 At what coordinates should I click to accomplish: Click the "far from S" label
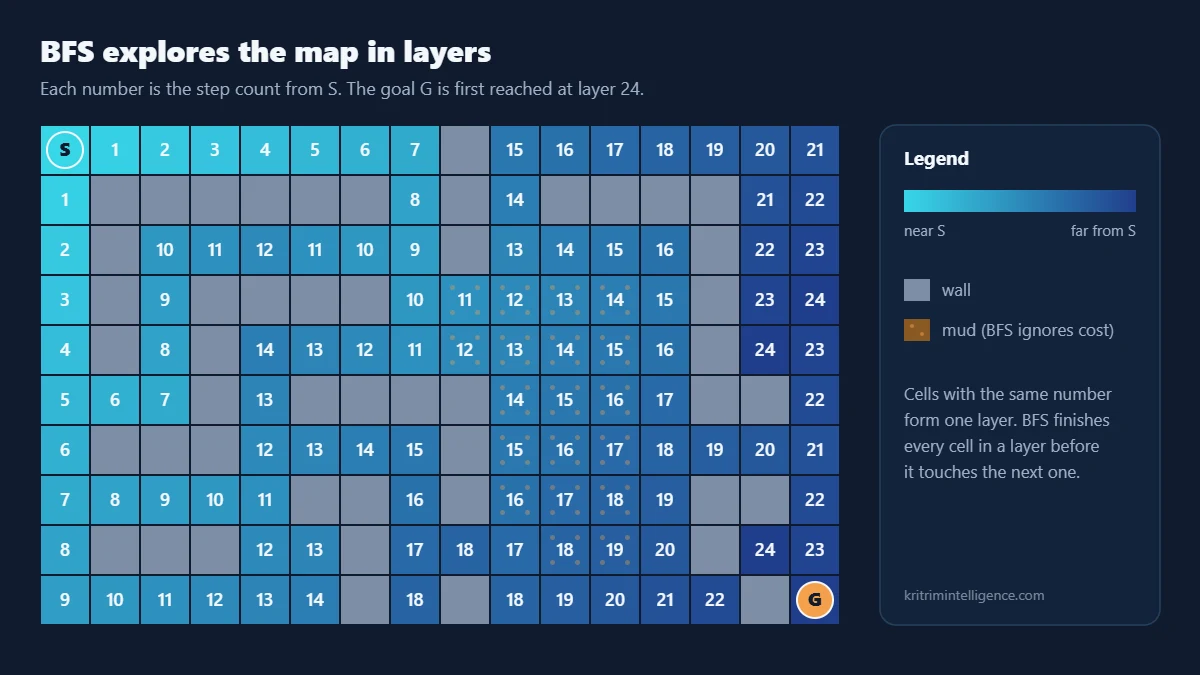point(1103,231)
